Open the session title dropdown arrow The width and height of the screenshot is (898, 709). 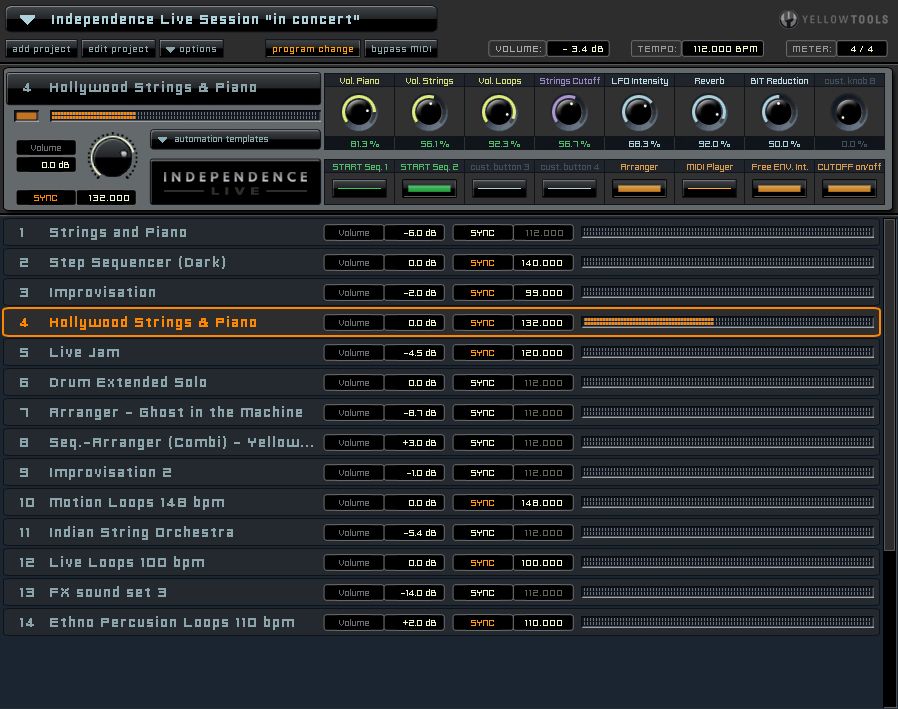(27, 20)
